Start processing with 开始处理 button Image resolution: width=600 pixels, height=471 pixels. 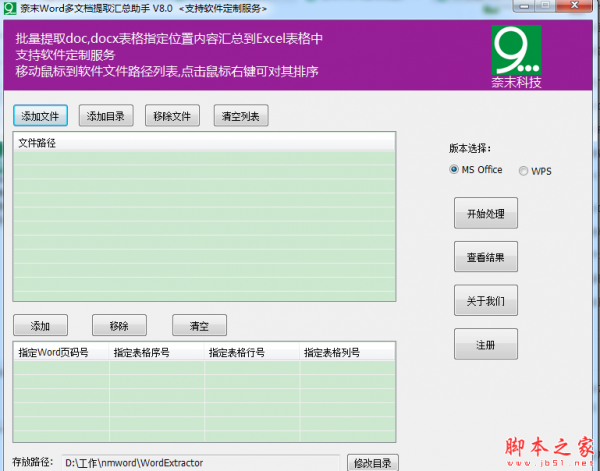486,213
